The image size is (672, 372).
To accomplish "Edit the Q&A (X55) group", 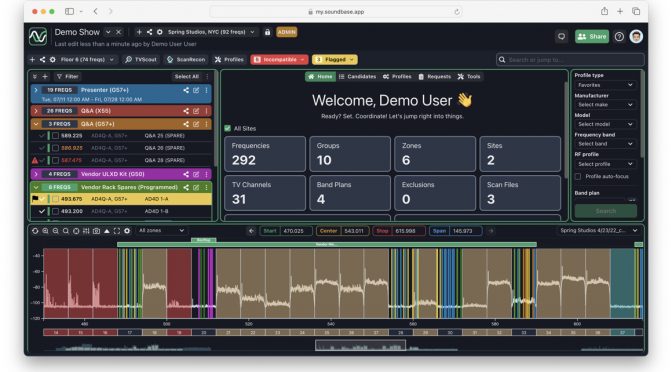I will pyautogui.click(x=196, y=111).
